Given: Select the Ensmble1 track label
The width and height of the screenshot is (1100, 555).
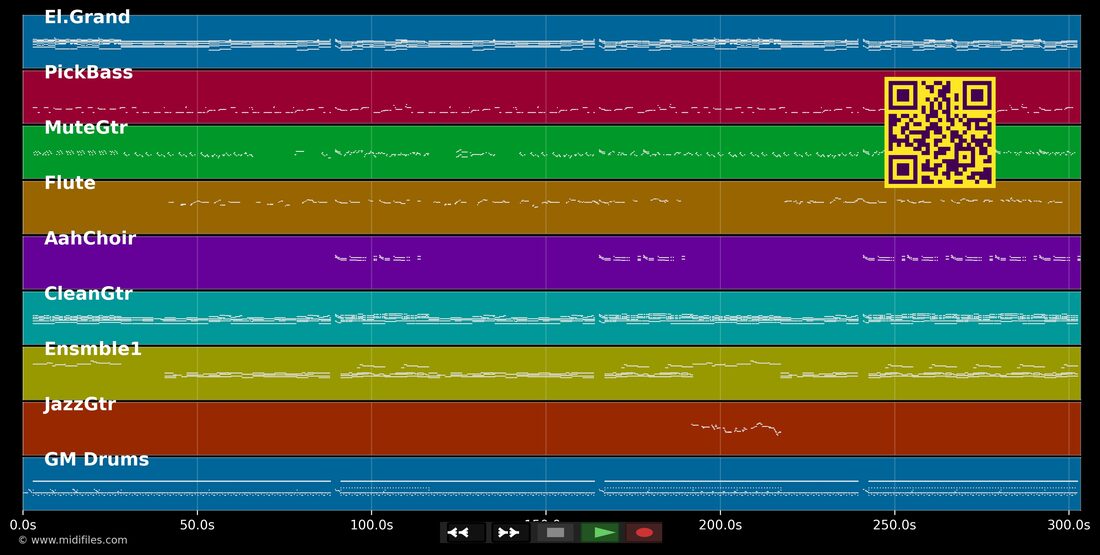Looking at the screenshot, I should point(93,349).
